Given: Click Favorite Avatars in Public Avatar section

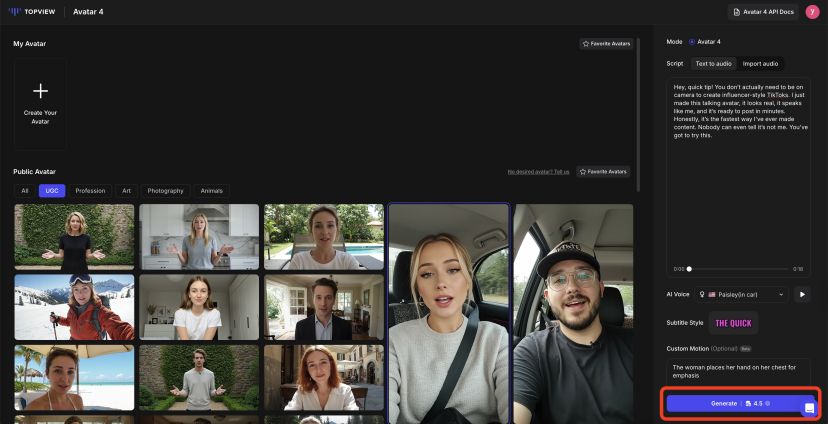Looking at the screenshot, I should click(603, 171).
